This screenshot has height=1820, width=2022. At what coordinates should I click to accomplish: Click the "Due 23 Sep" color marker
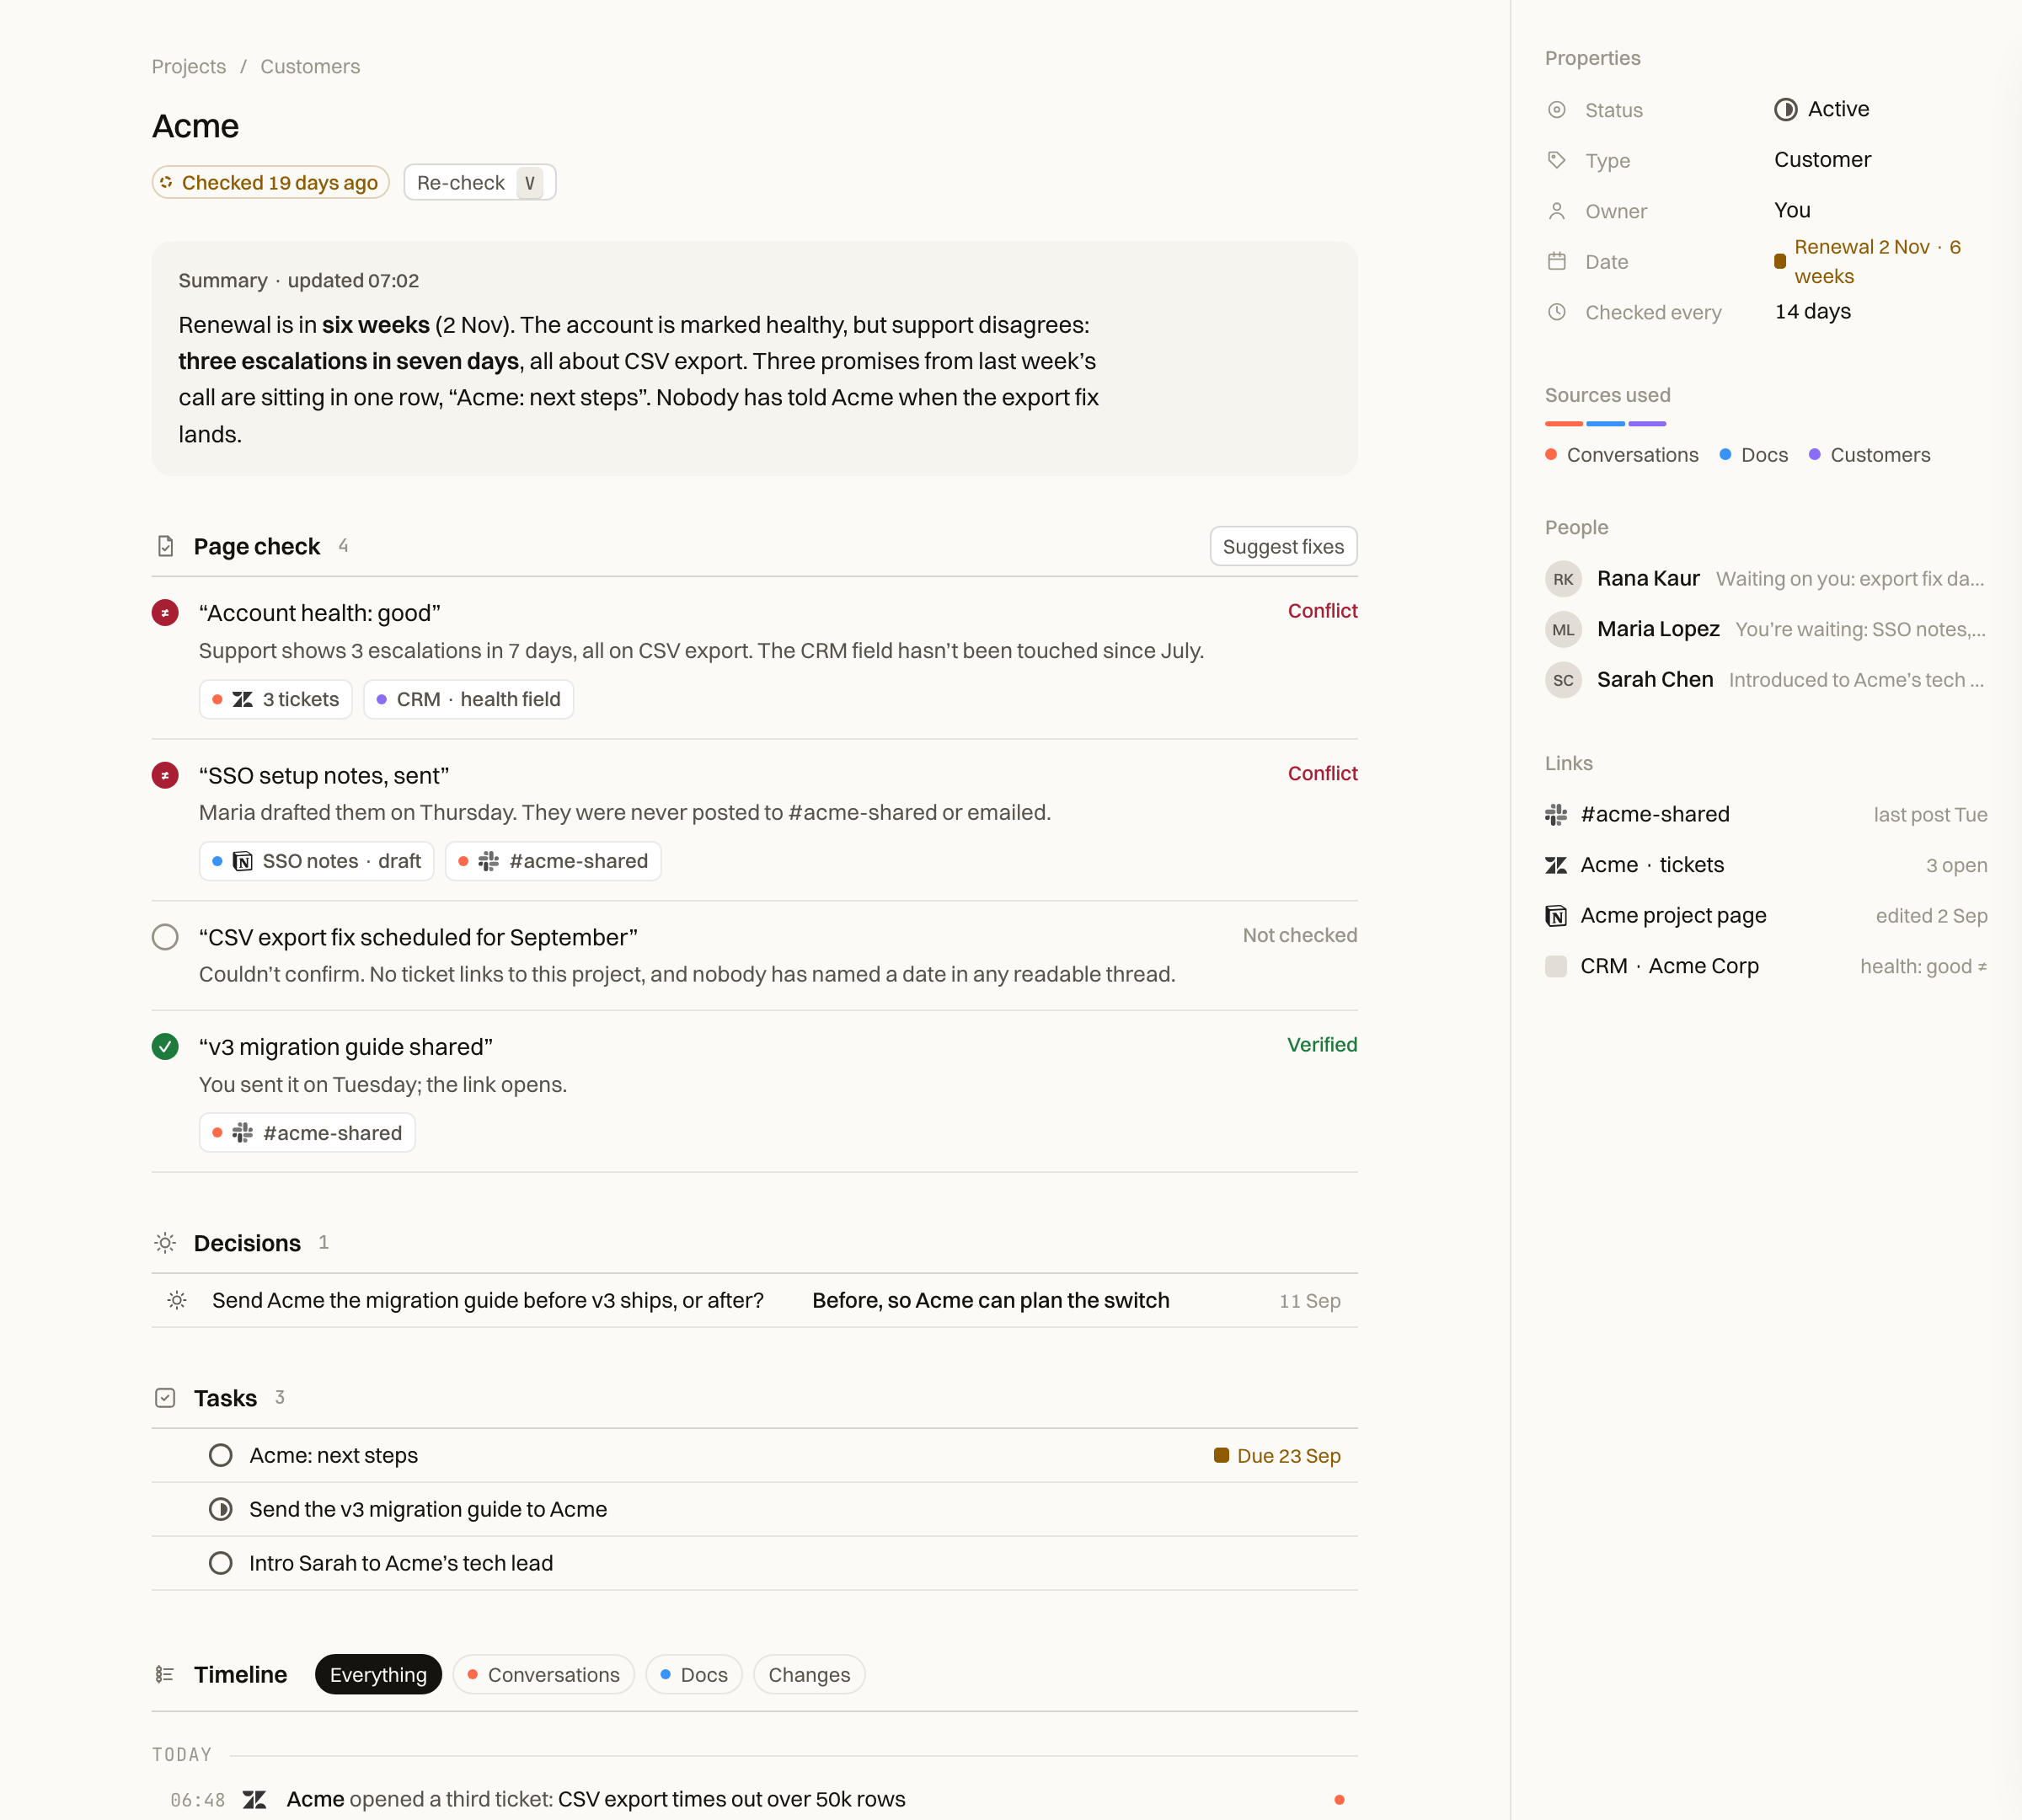(x=1221, y=1455)
